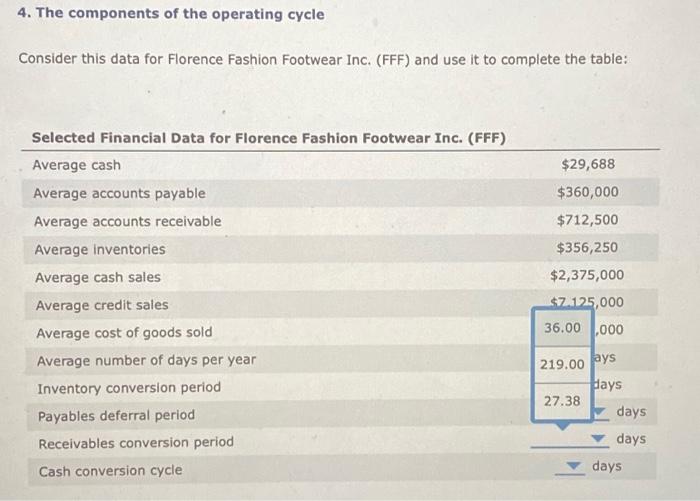
Task: Click the Payables deferral period row label
Action: click(x=116, y=415)
